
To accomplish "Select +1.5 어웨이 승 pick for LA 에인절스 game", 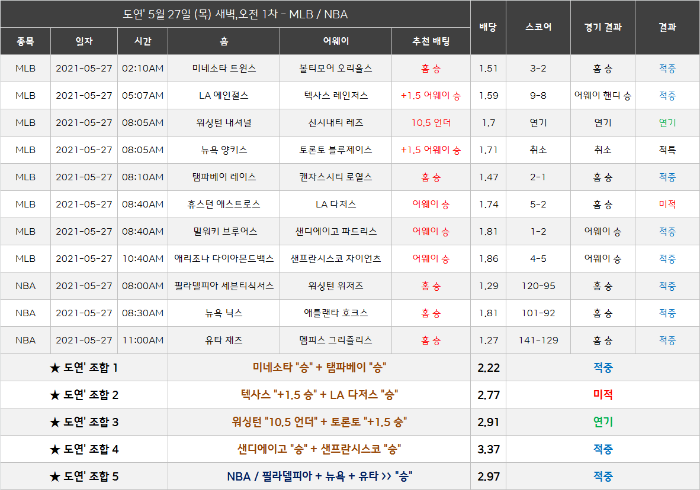I will click(431, 96).
